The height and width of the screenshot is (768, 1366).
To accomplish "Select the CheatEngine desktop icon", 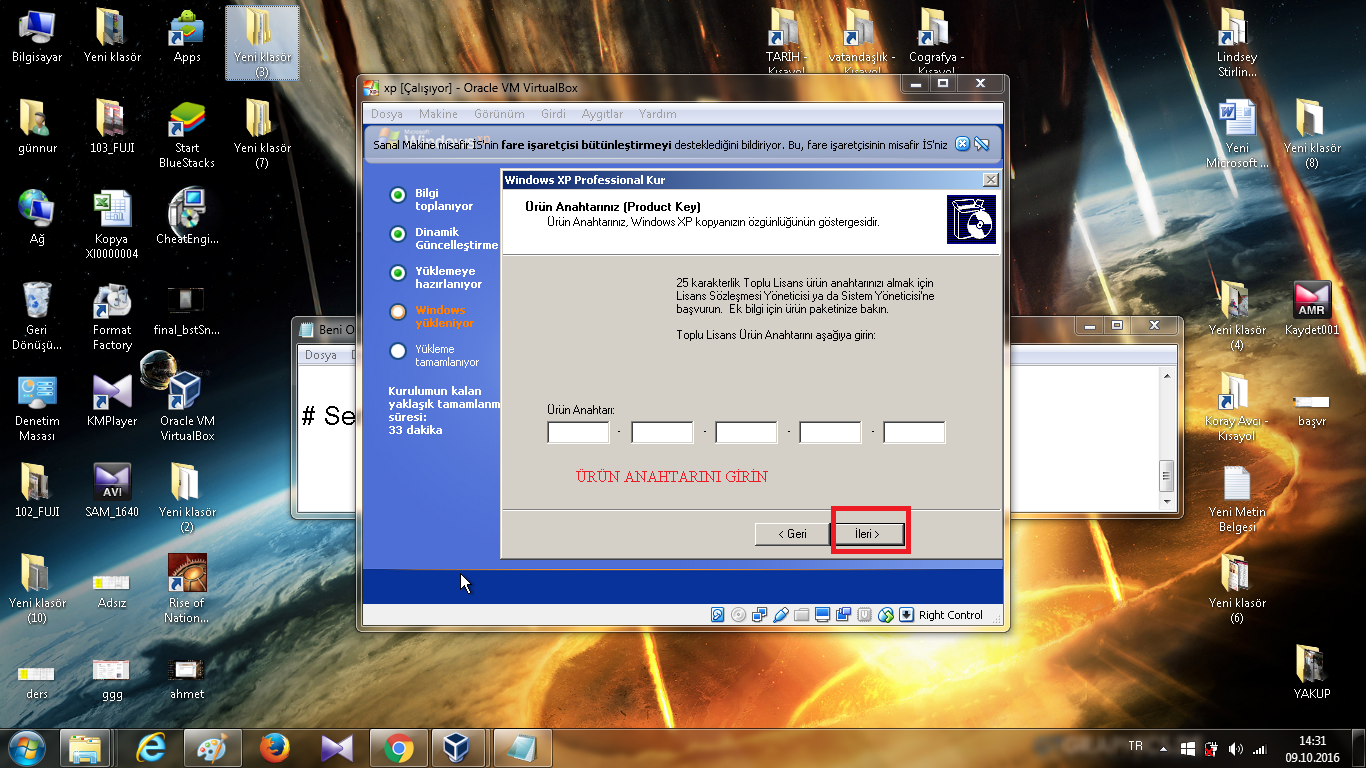I will 187,218.
